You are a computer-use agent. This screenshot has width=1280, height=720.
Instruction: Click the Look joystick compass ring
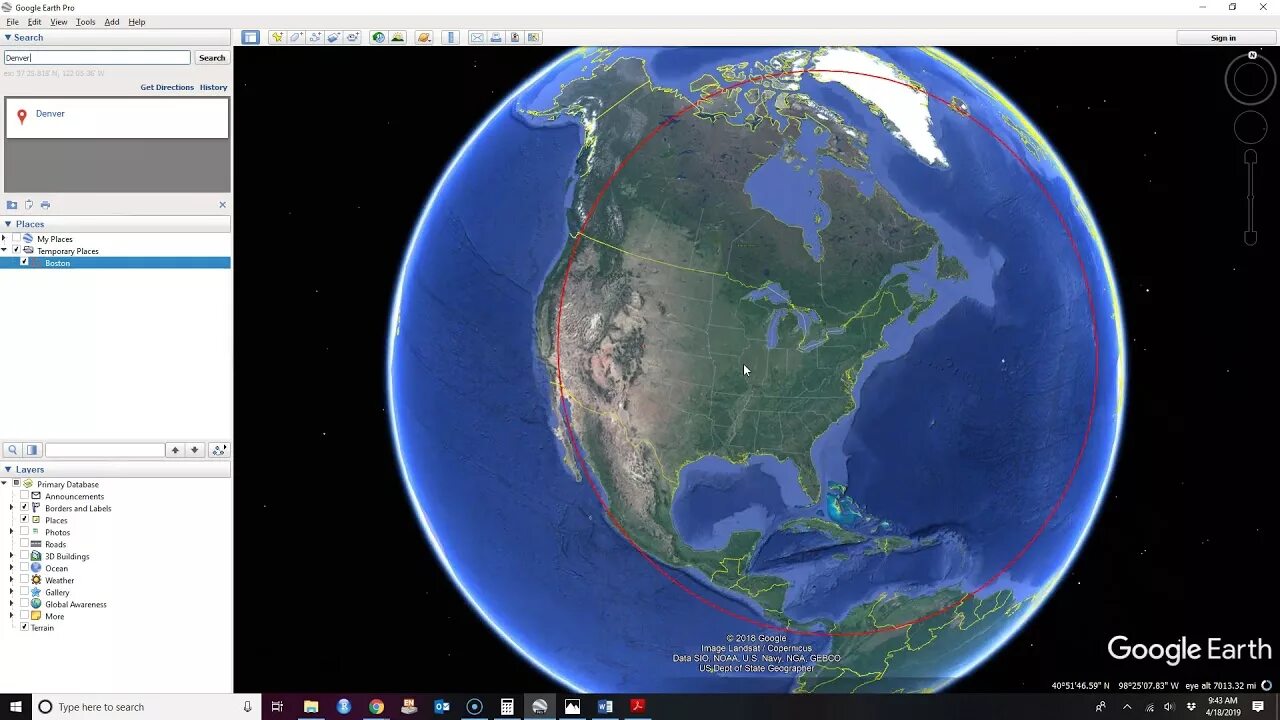point(1250,80)
